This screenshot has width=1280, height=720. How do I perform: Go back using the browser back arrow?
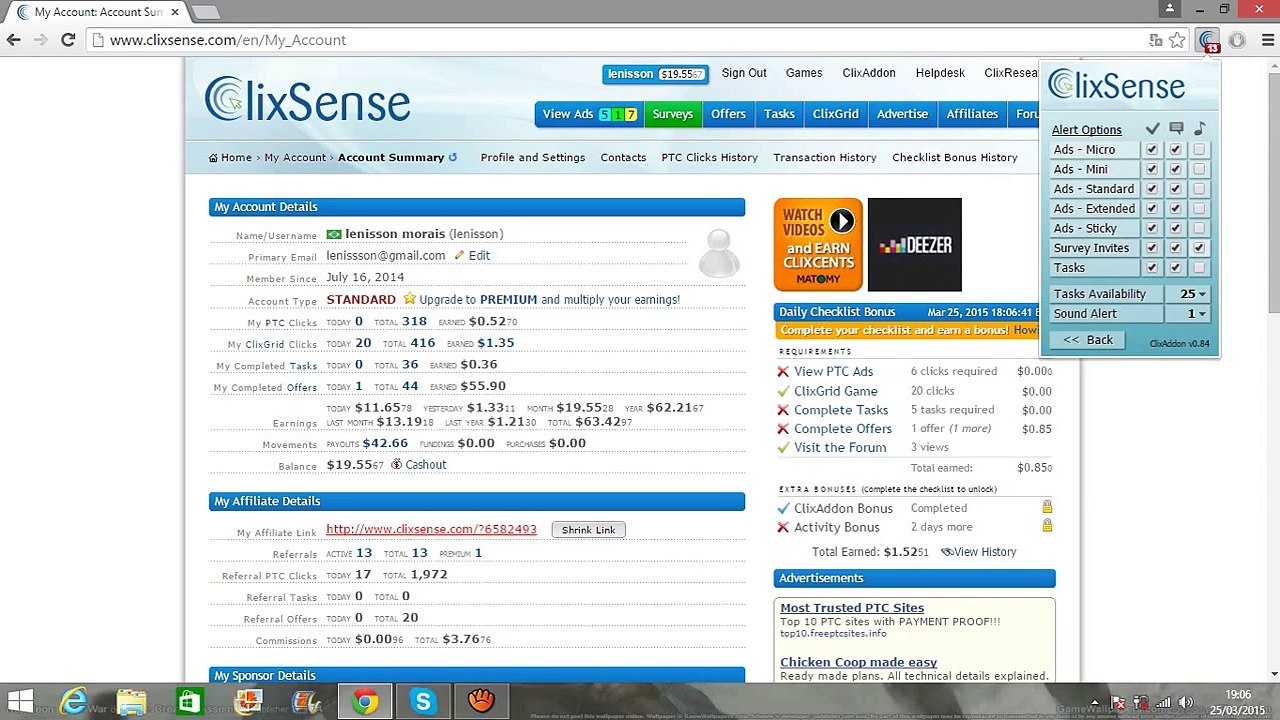pos(13,40)
